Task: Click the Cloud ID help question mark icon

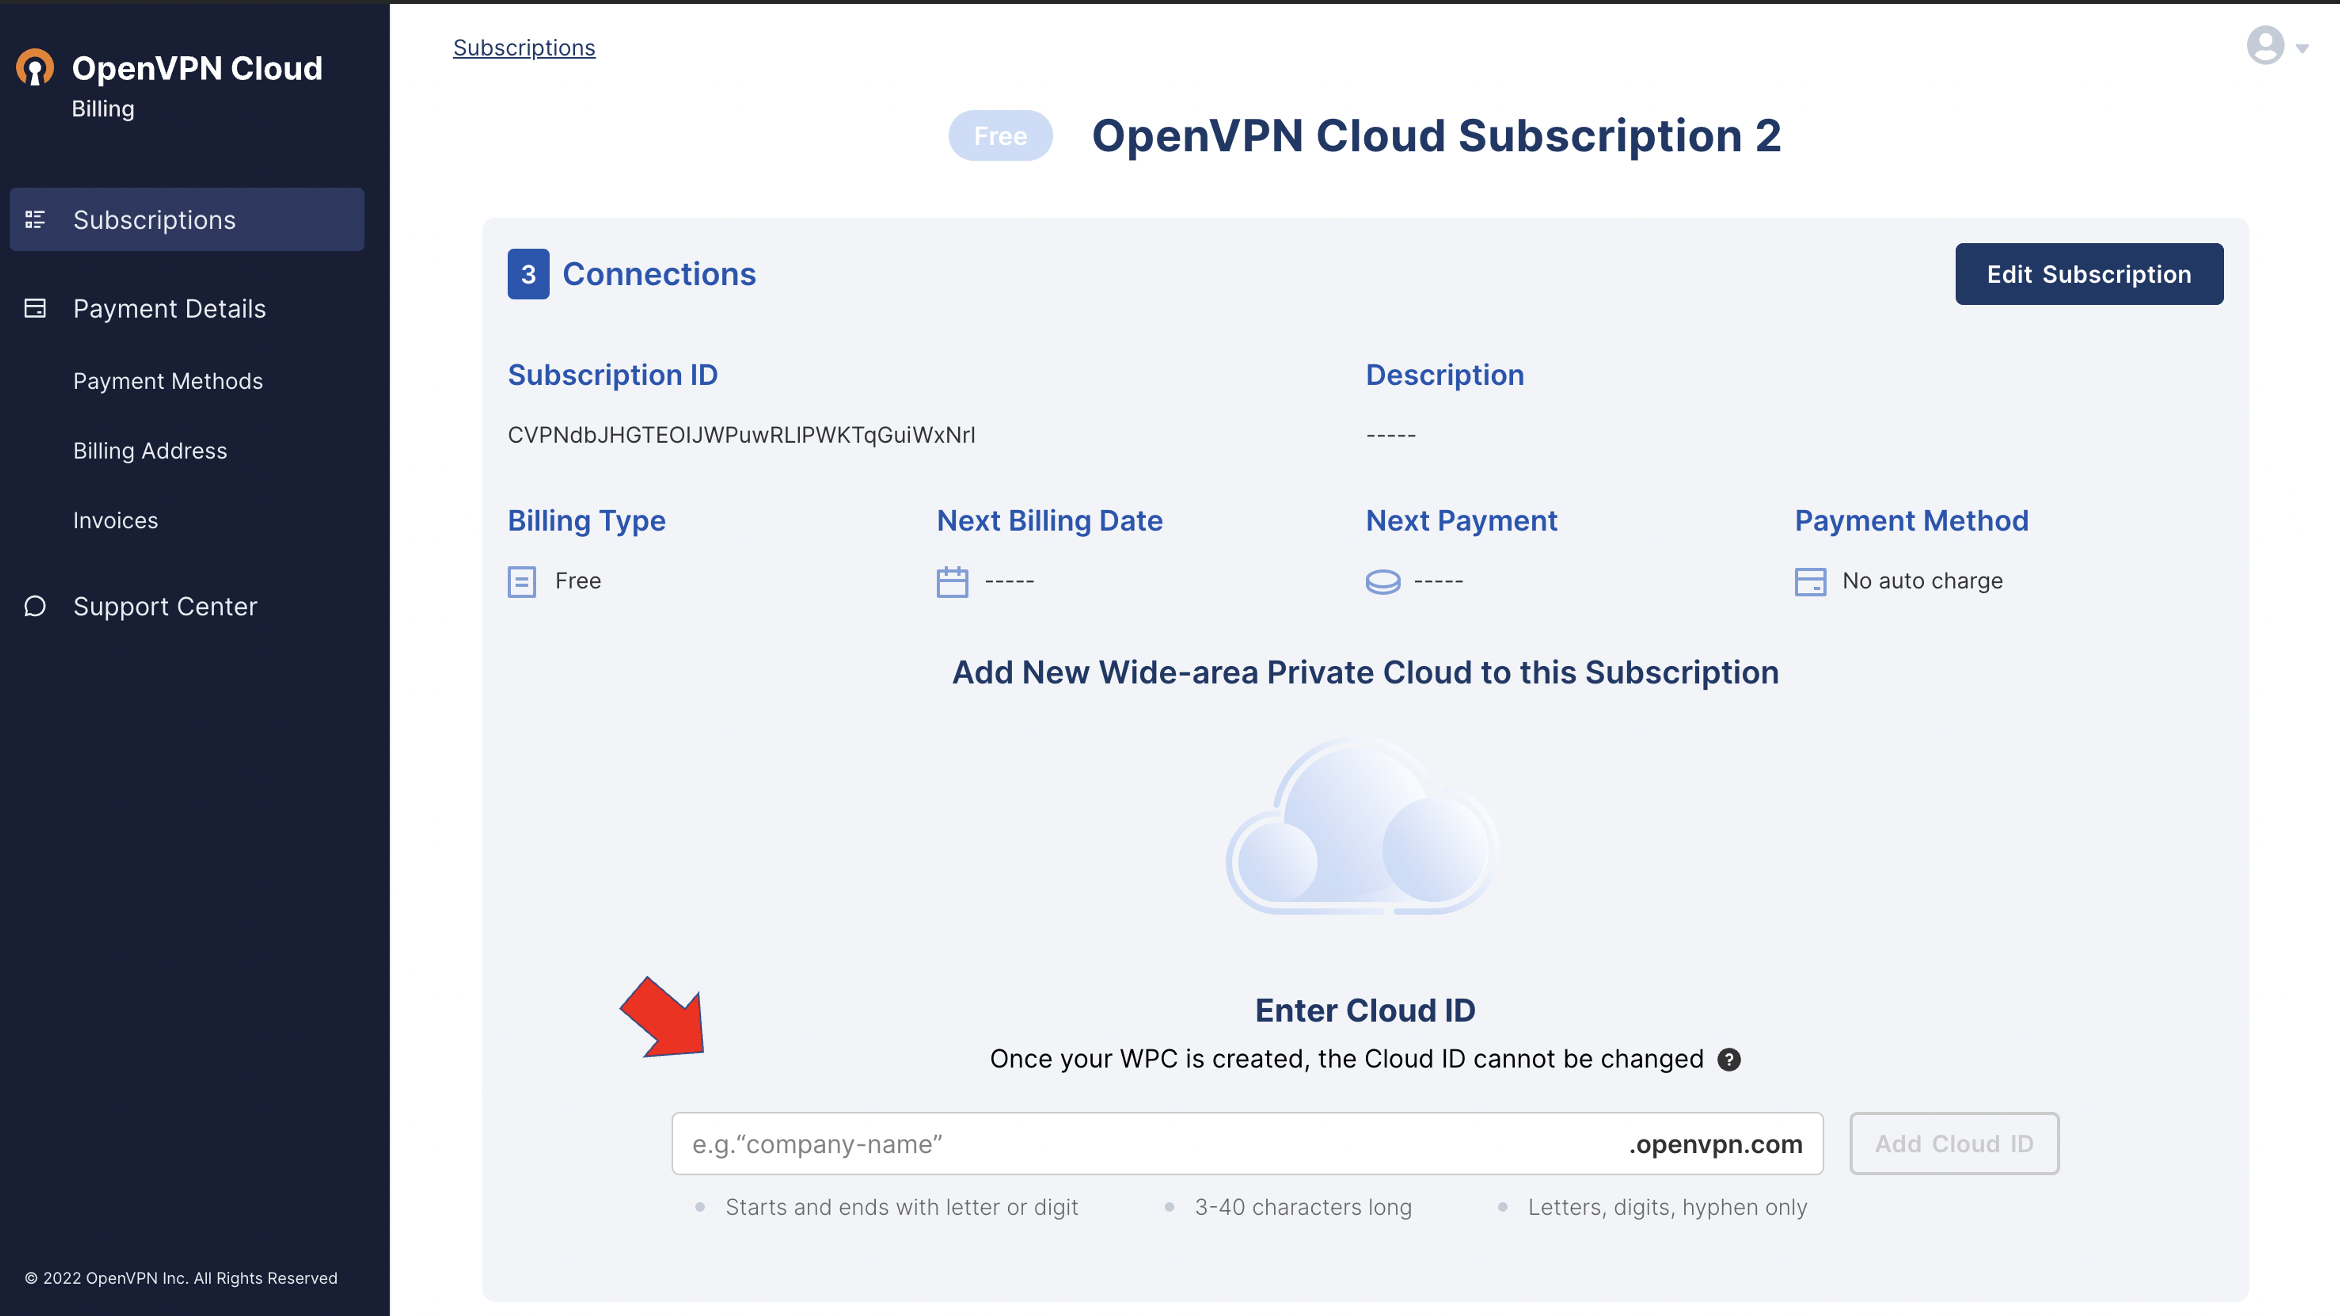Action: [x=1729, y=1059]
